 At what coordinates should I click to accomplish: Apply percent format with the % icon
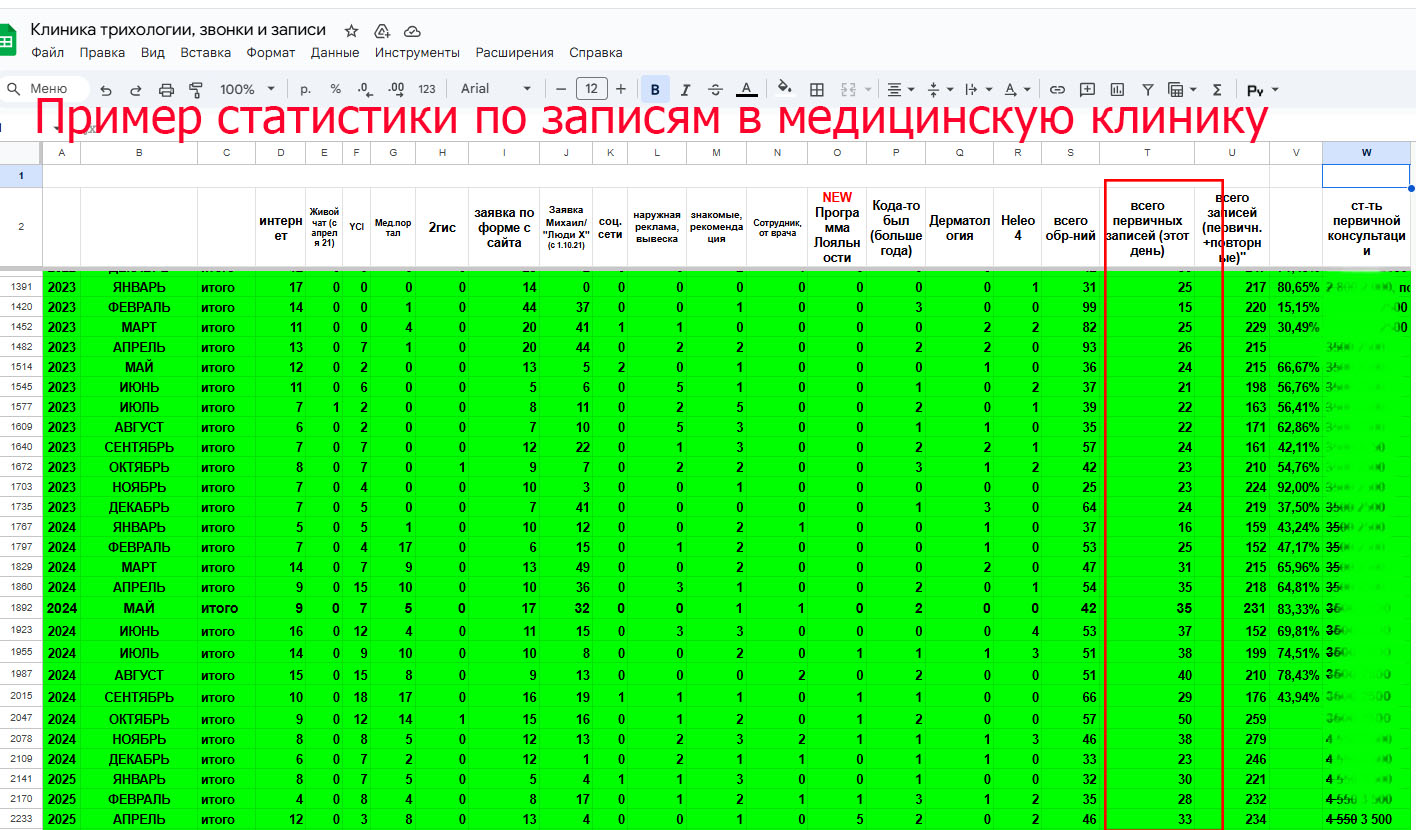click(x=337, y=88)
